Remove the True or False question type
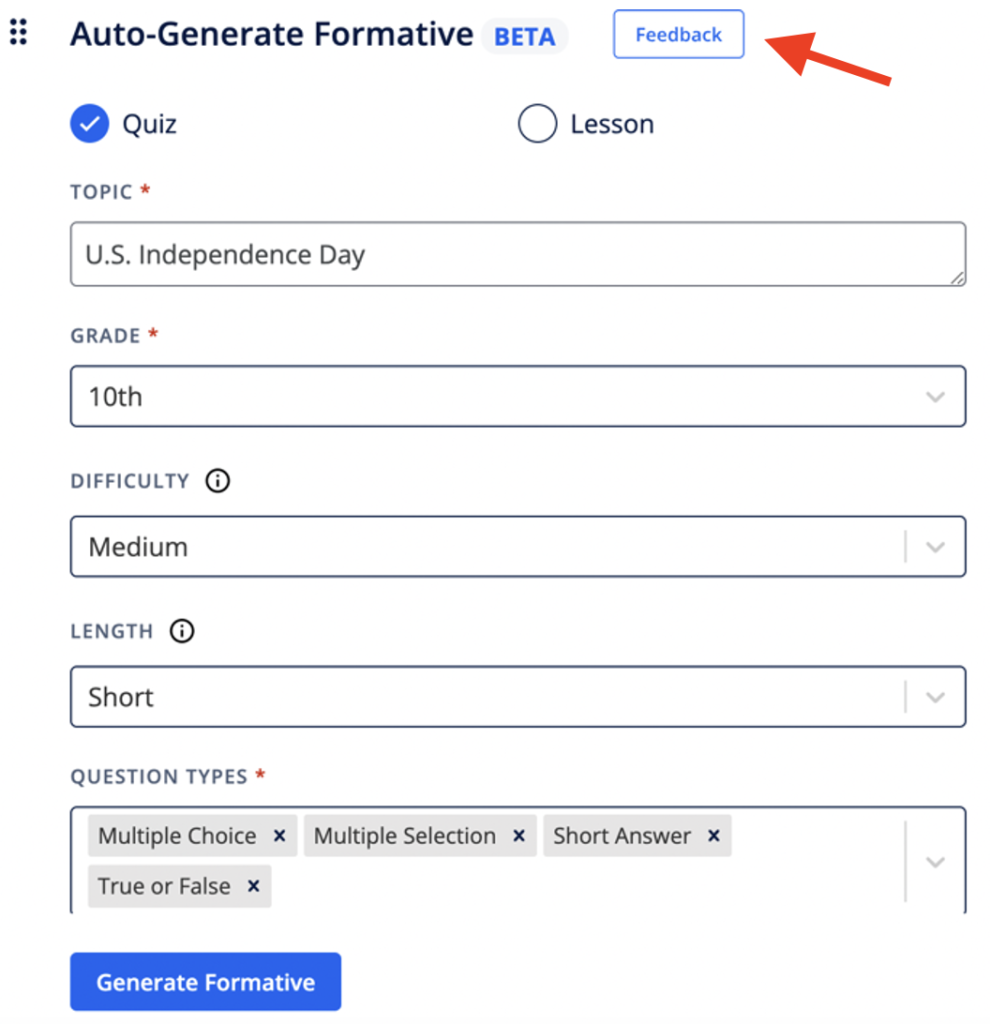The image size is (990, 1024). point(254,886)
